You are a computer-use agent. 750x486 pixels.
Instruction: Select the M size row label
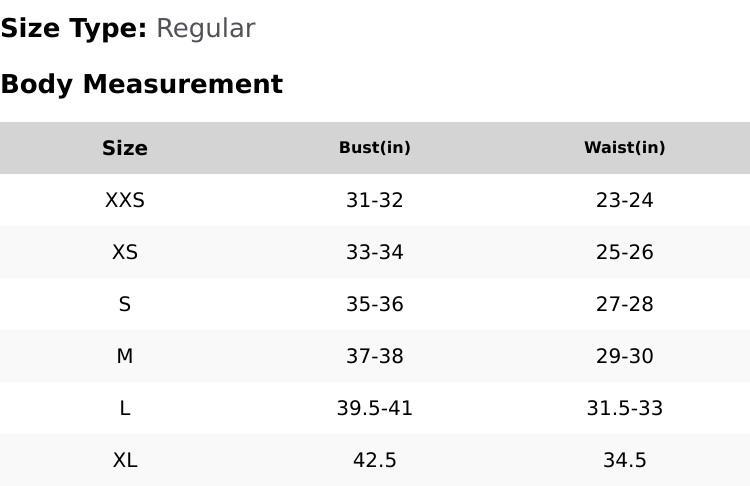[x=125, y=356]
